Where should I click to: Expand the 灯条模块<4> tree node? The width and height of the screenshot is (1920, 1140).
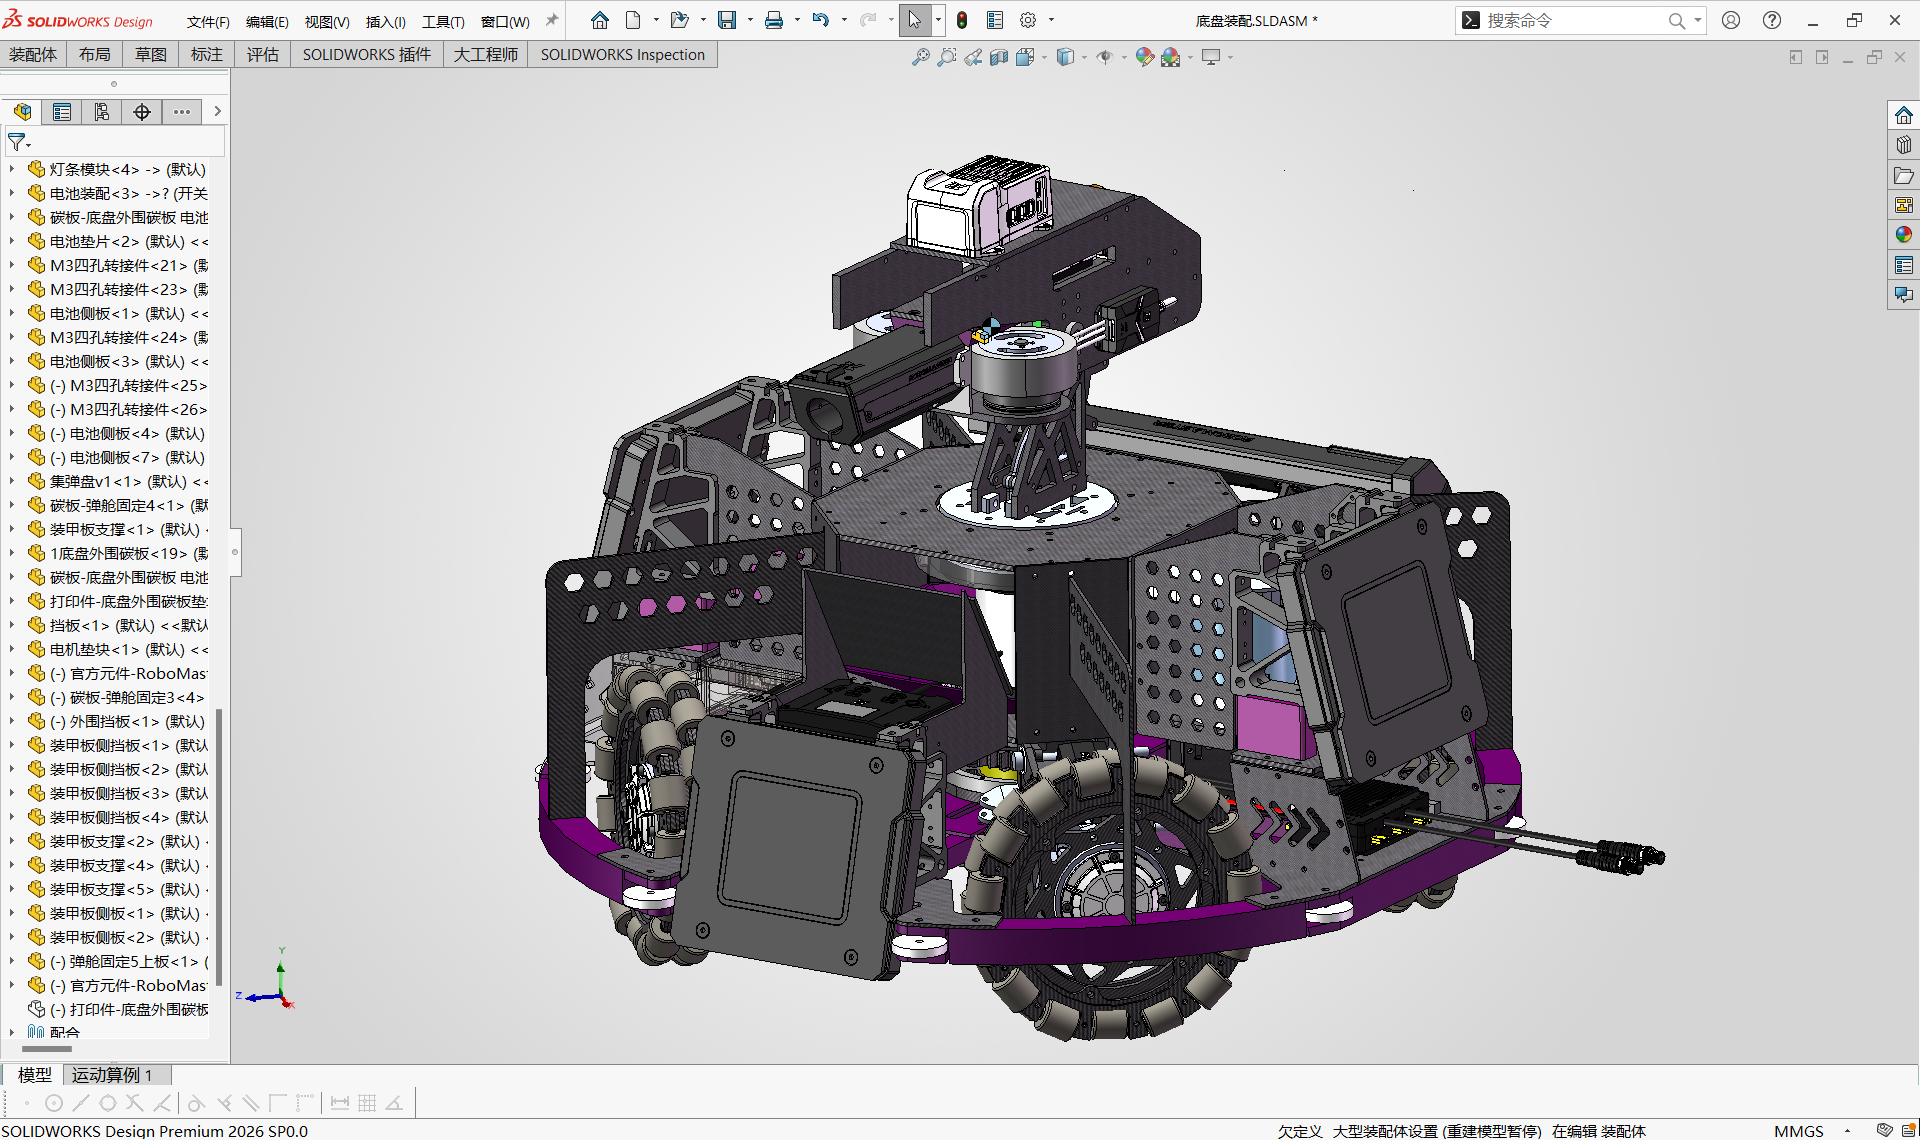point(12,169)
